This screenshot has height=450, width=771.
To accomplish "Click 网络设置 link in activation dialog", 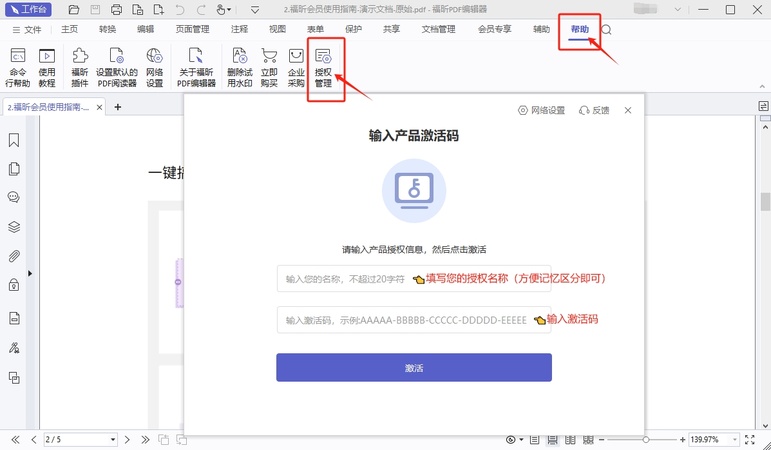I will [x=541, y=110].
